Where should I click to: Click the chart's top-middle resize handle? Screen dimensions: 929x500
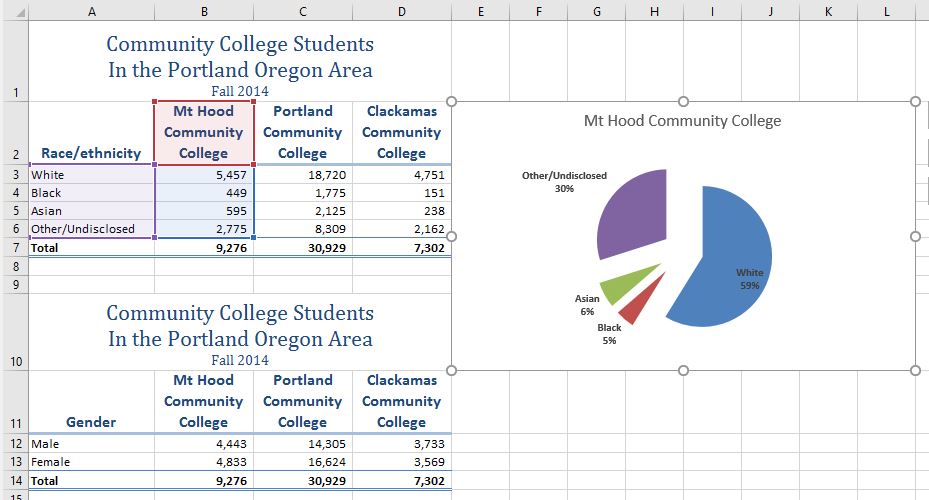pos(683,101)
